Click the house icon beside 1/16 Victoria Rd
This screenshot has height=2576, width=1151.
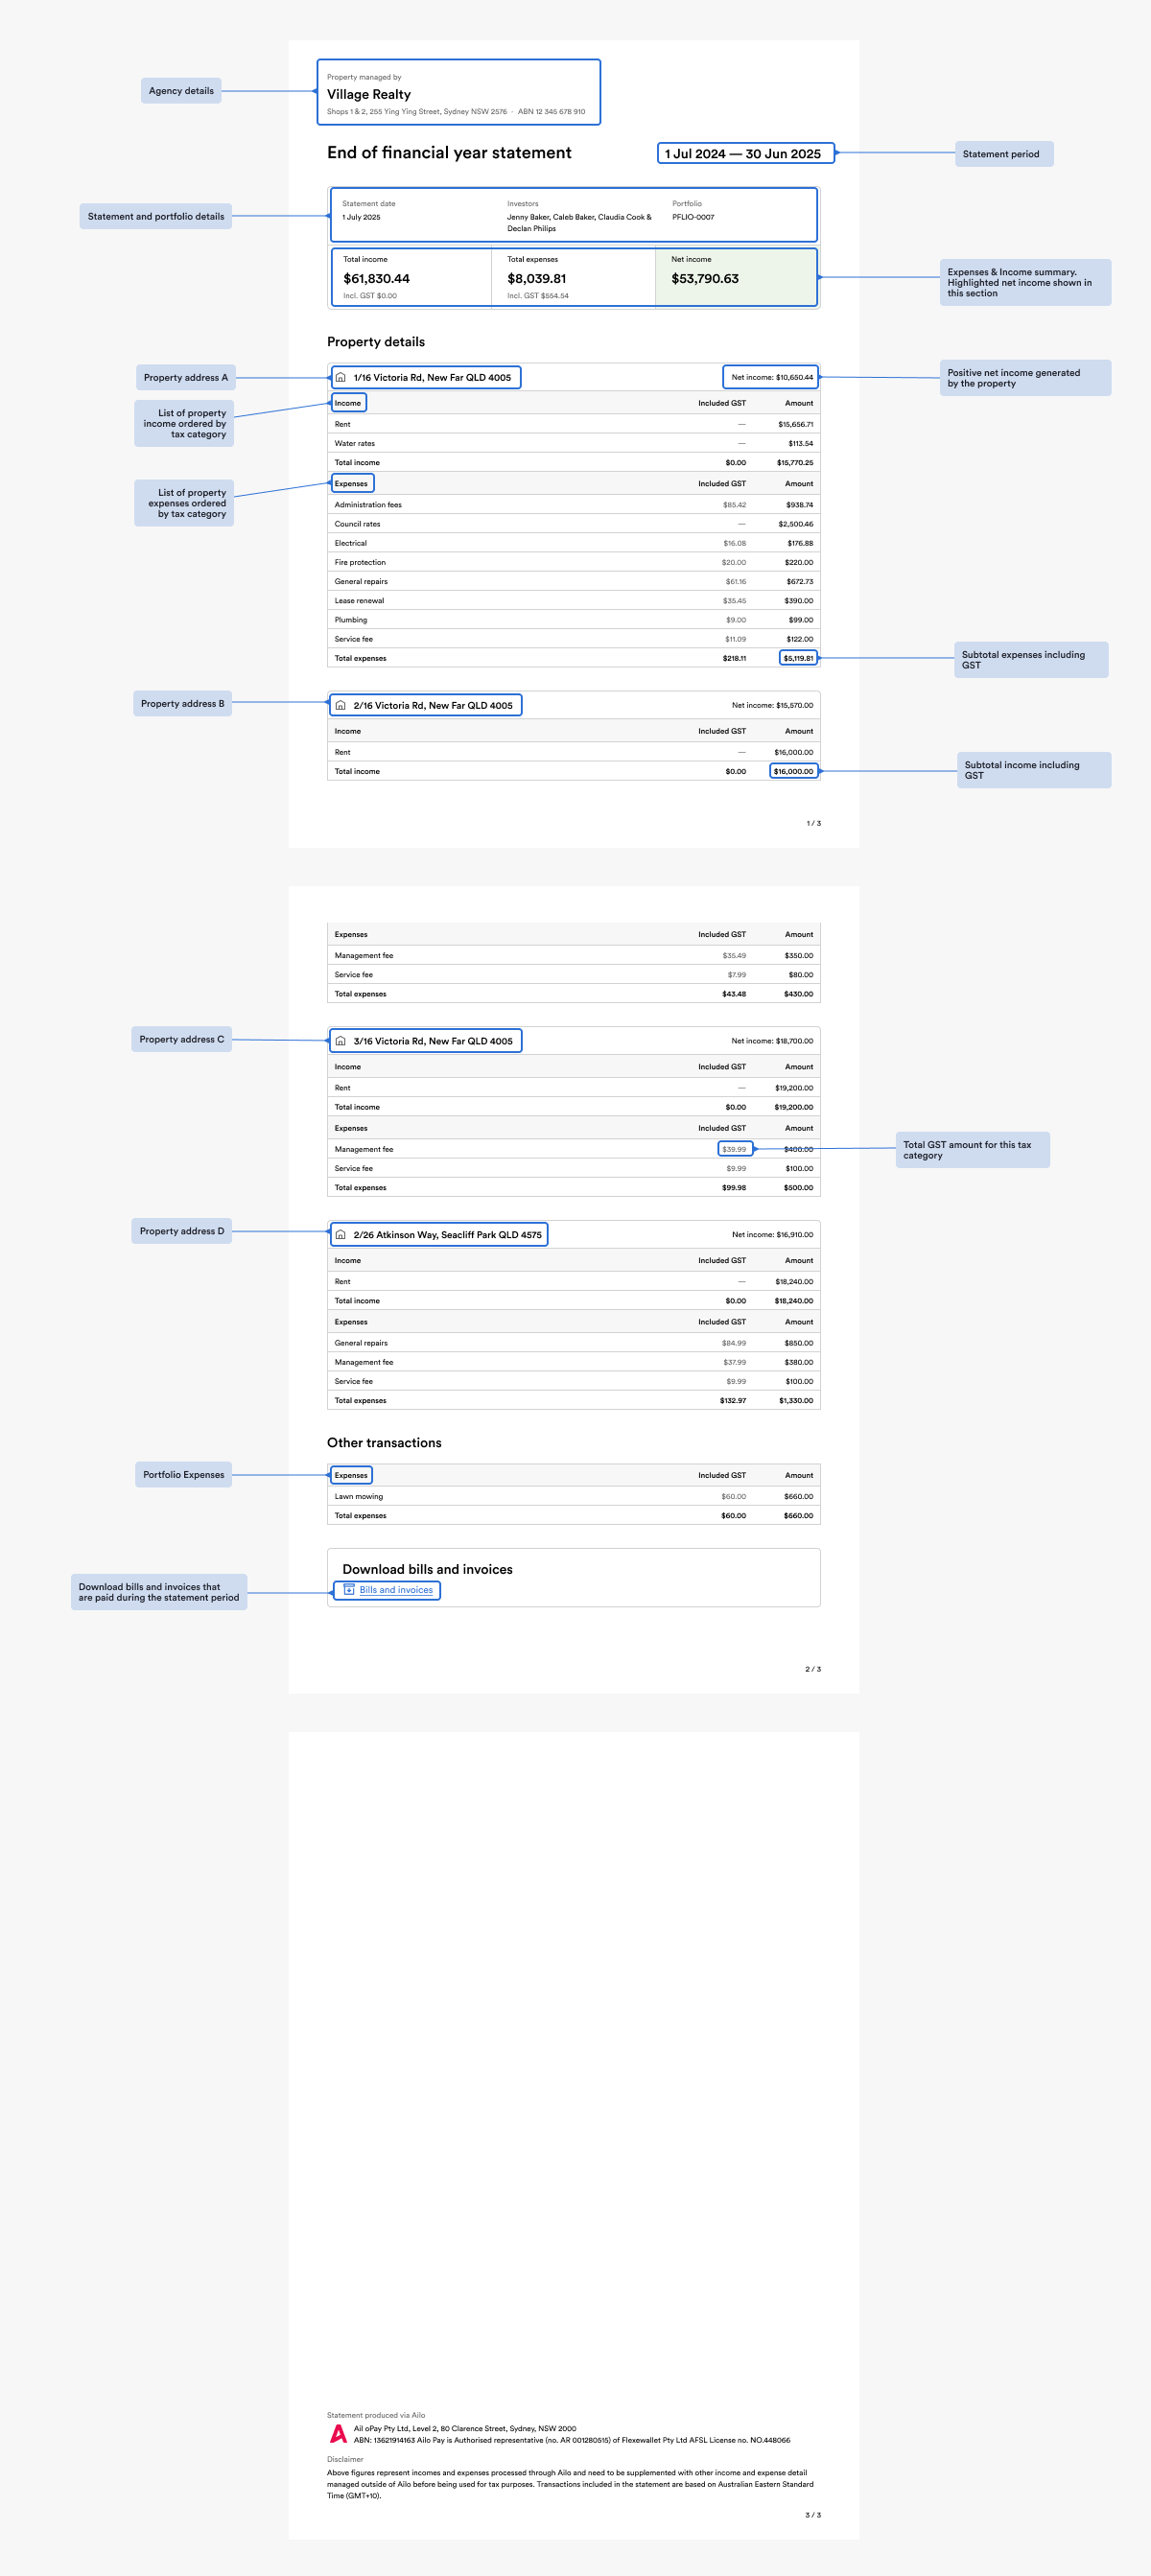pyautogui.click(x=340, y=377)
